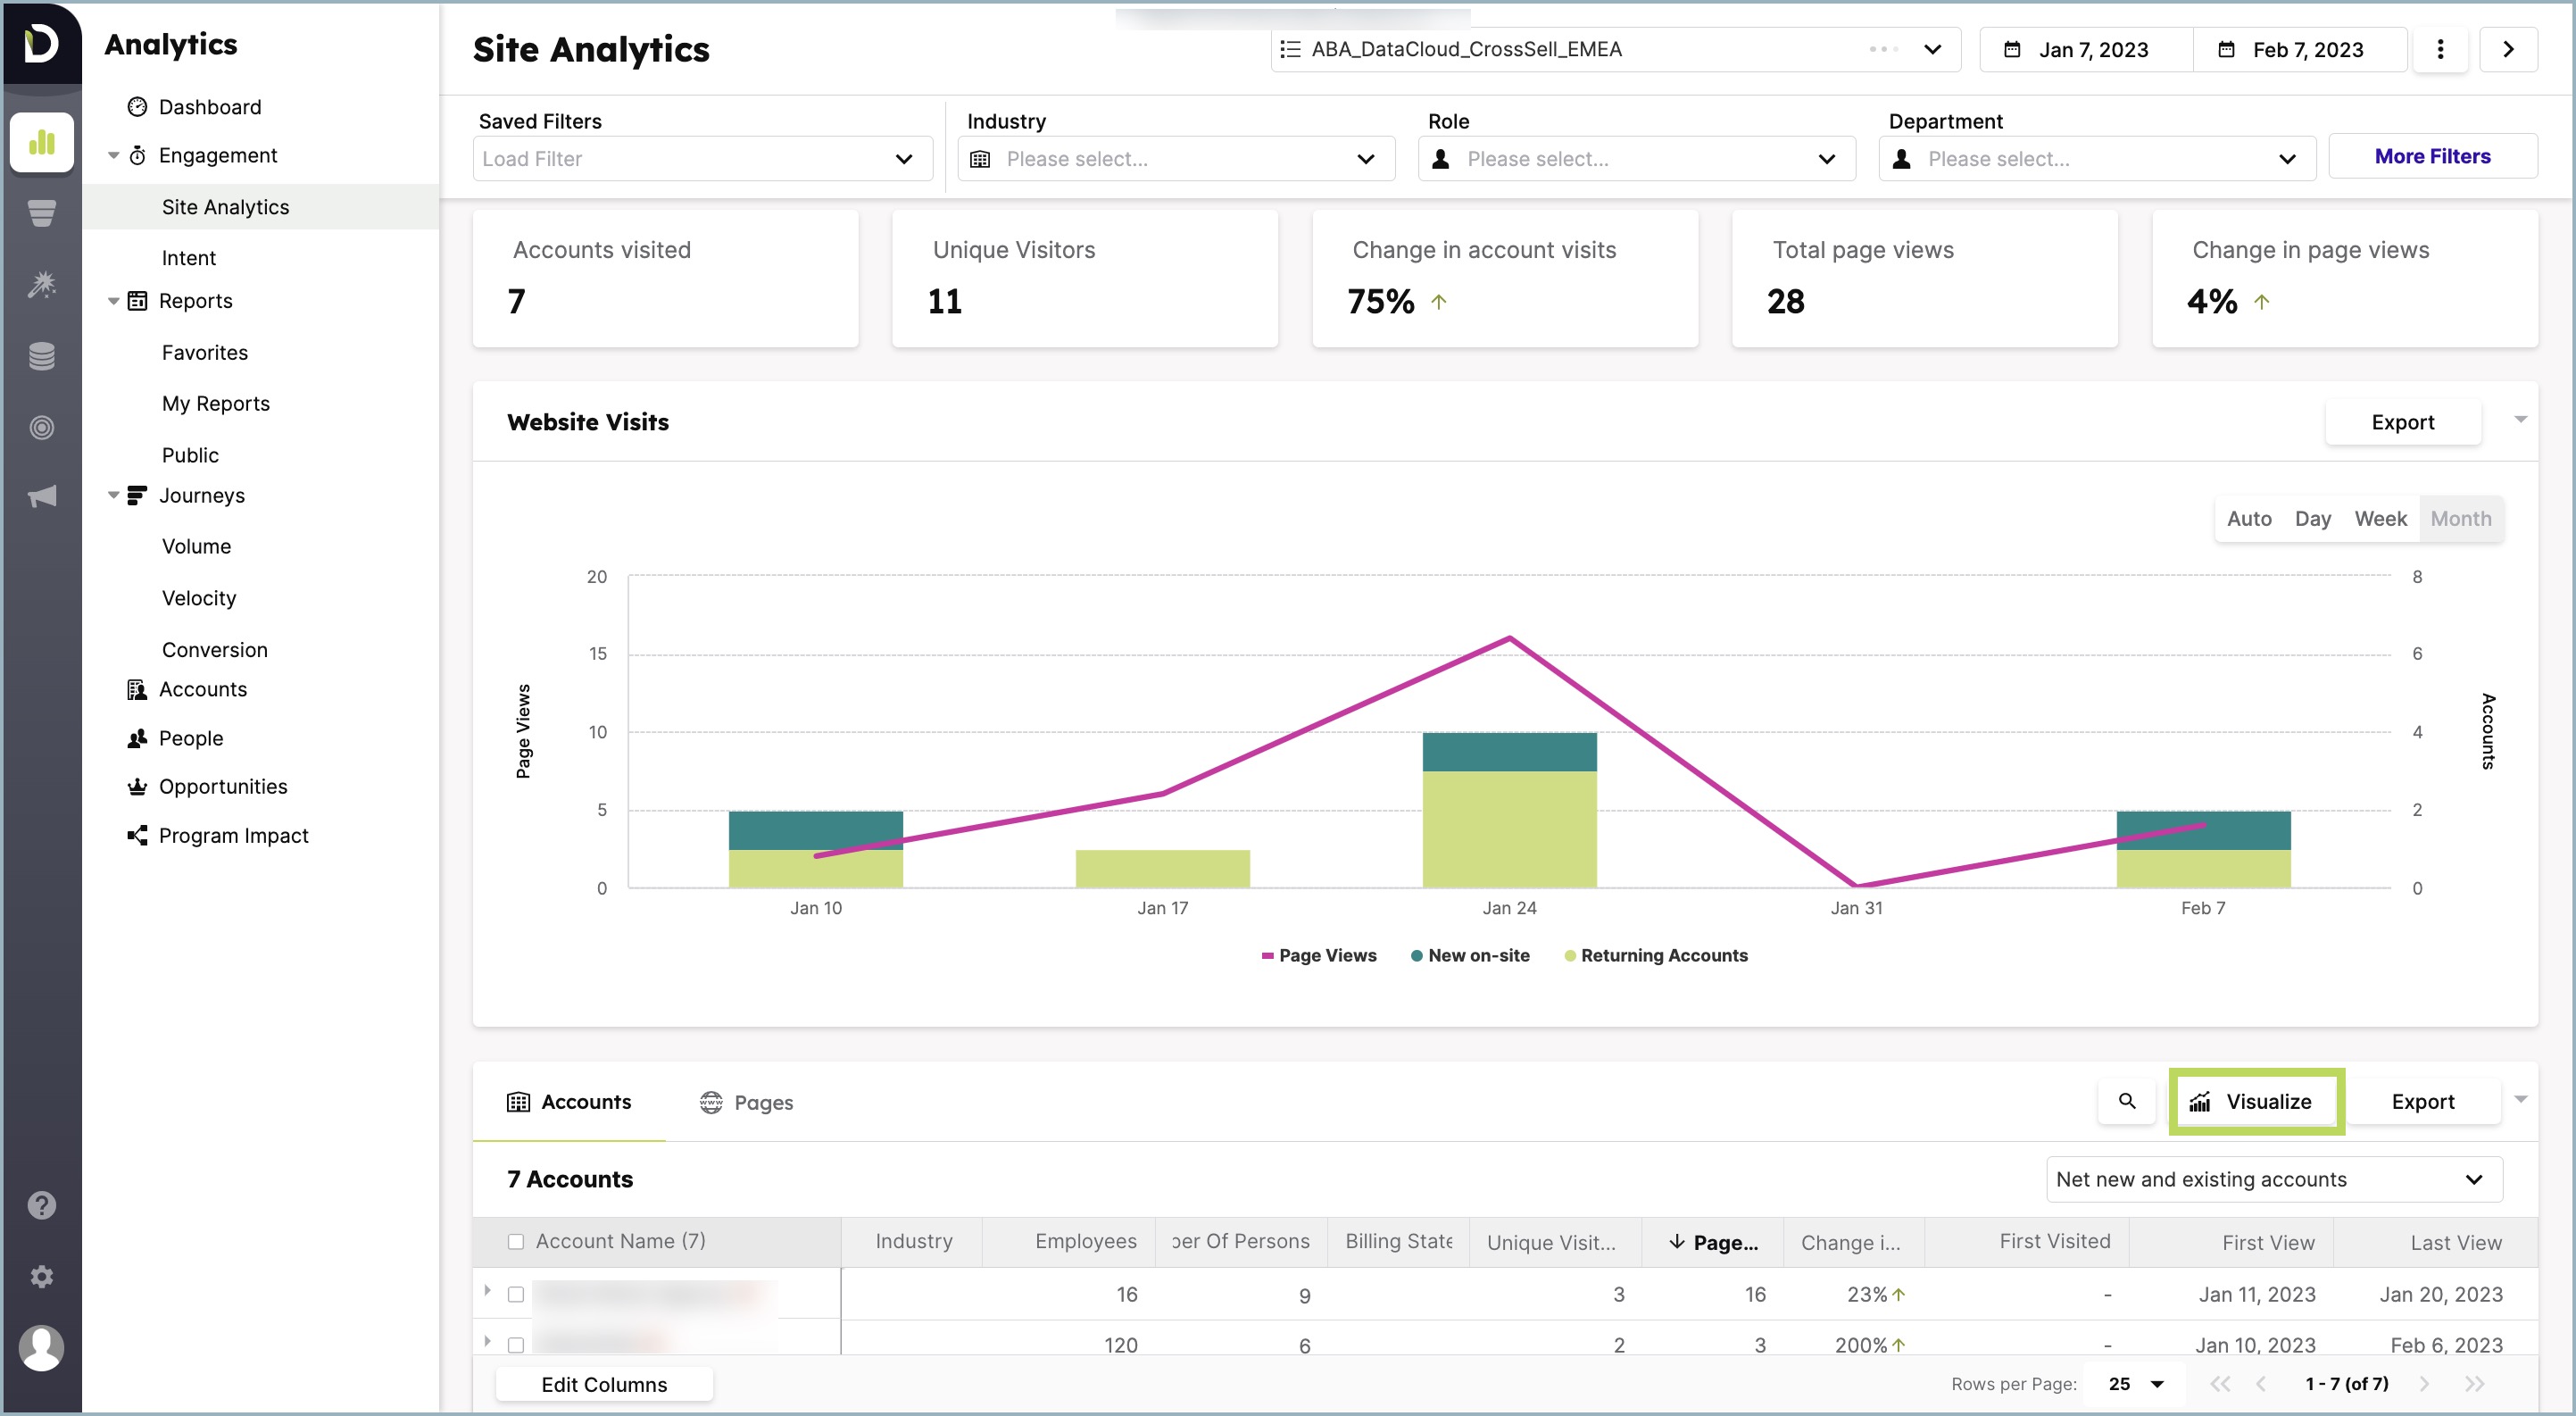Click the More Filters button
Screen dimensions: 2576x1416
pos(2433,156)
